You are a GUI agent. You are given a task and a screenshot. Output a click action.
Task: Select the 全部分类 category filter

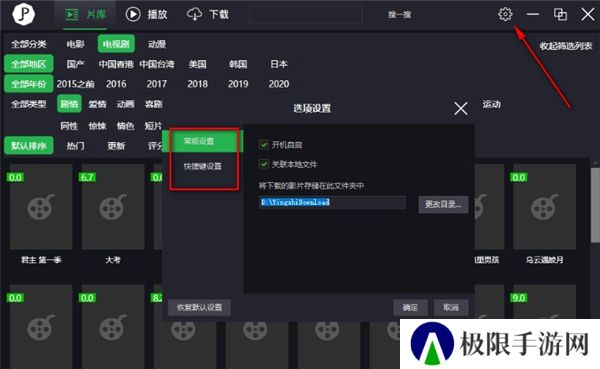[29, 44]
